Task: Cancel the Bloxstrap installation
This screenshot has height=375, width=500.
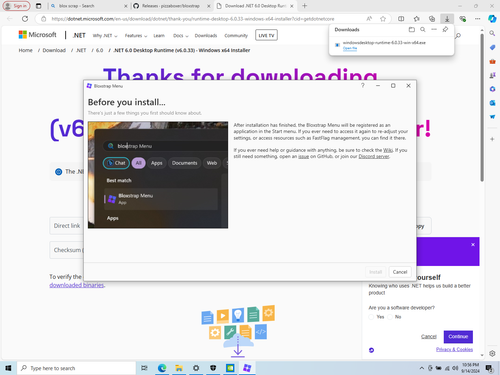Action: tap(400, 272)
